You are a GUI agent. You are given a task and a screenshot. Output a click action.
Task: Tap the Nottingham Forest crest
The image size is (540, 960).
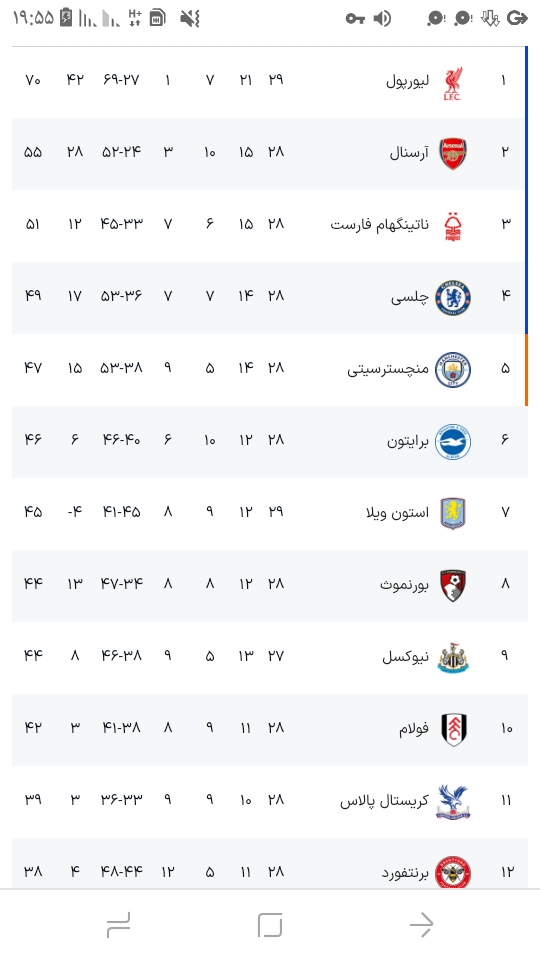pyautogui.click(x=452, y=226)
